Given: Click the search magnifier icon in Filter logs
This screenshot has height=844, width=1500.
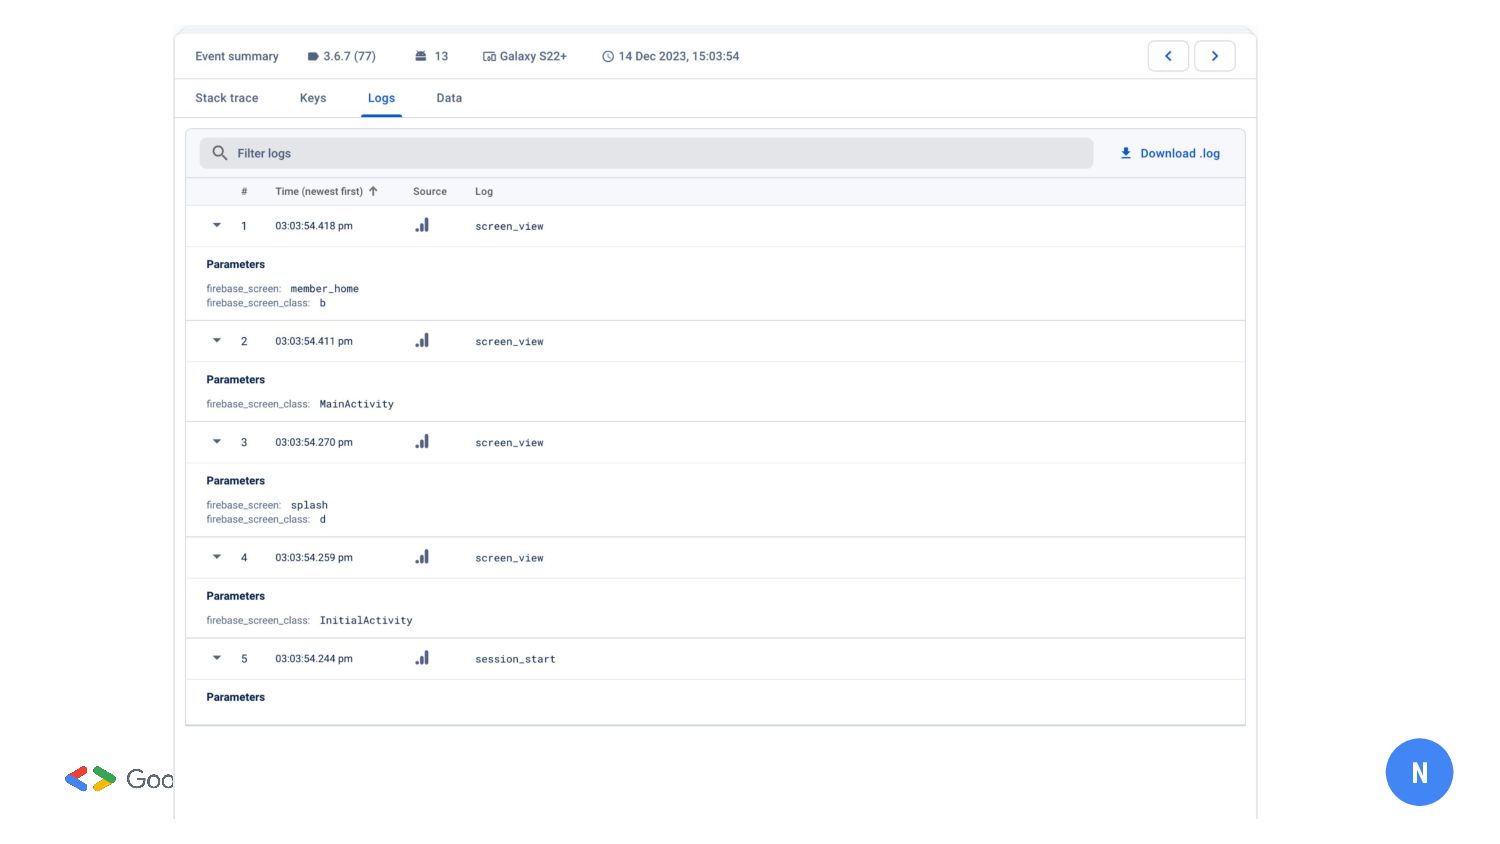Looking at the screenshot, I should [x=220, y=153].
